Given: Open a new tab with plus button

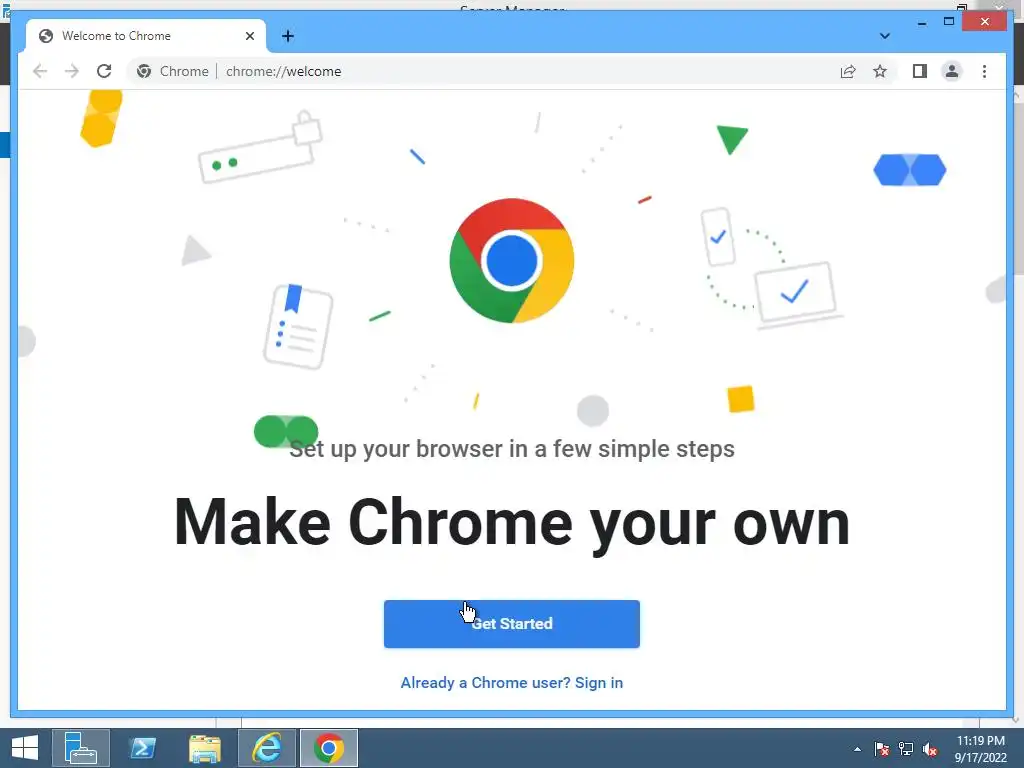Looking at the screenshot, I should [288, 36].
